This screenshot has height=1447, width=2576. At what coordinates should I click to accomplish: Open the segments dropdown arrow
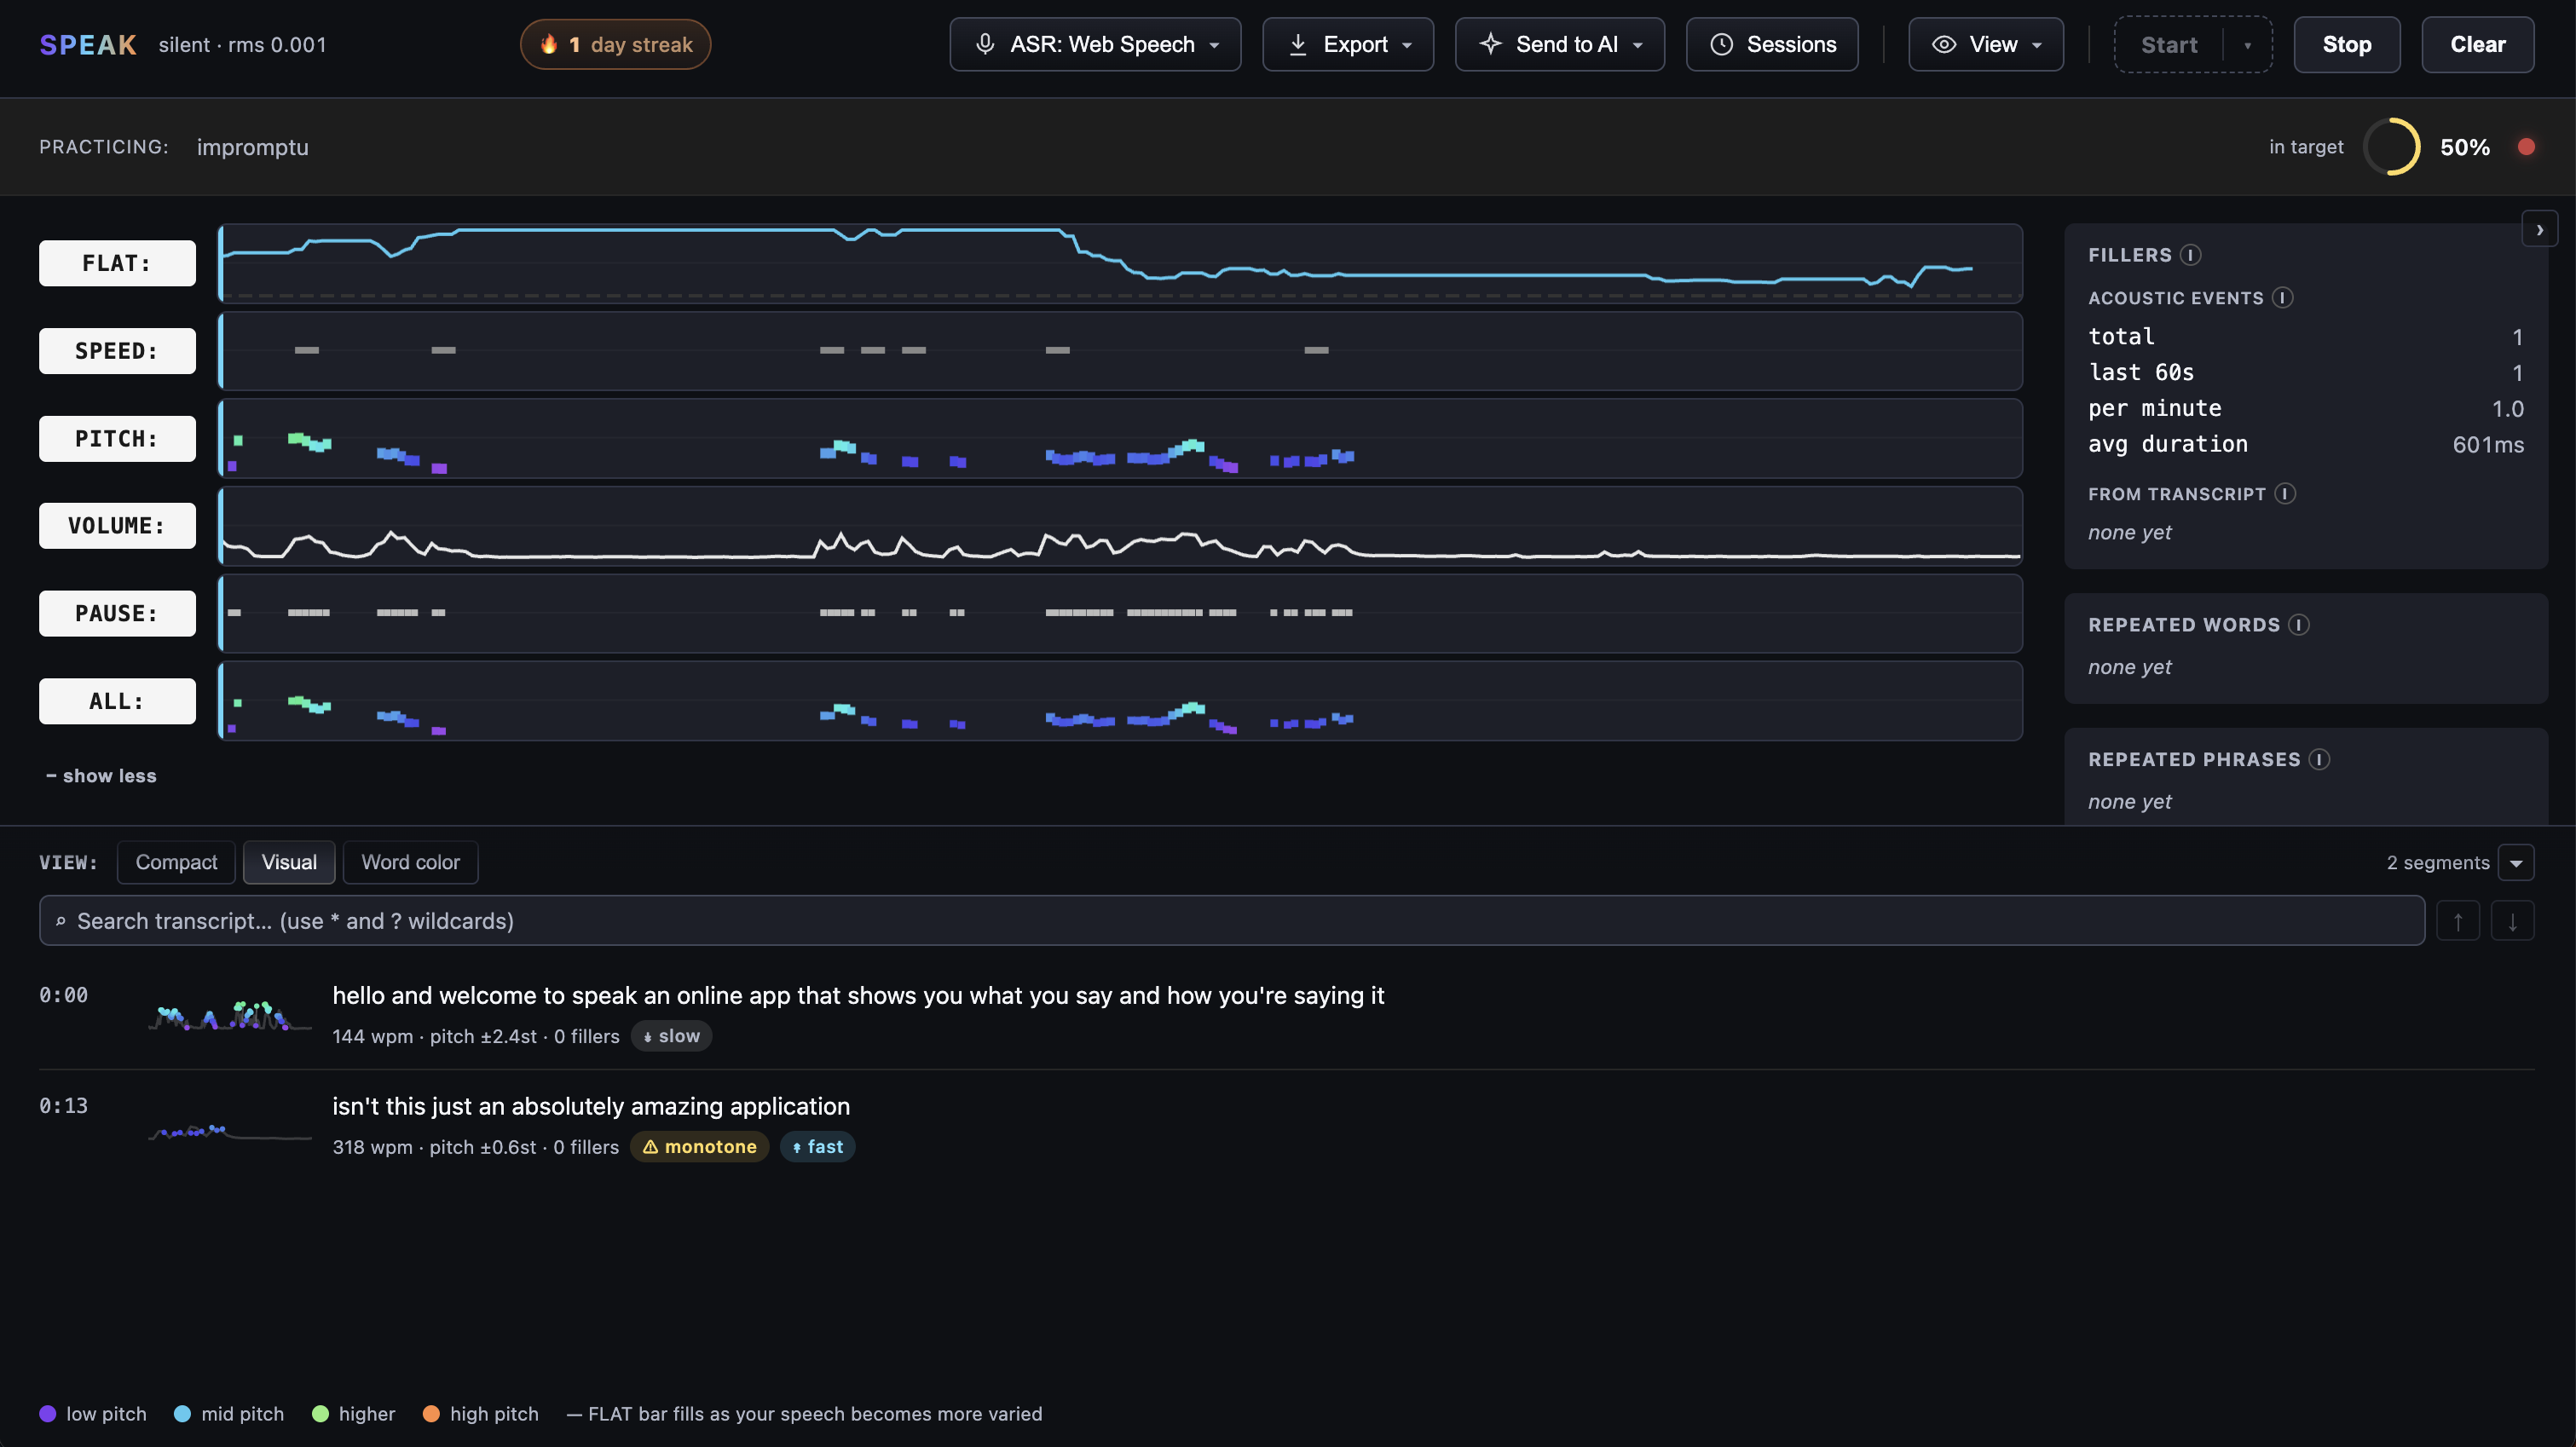(x=2515, y=863)
